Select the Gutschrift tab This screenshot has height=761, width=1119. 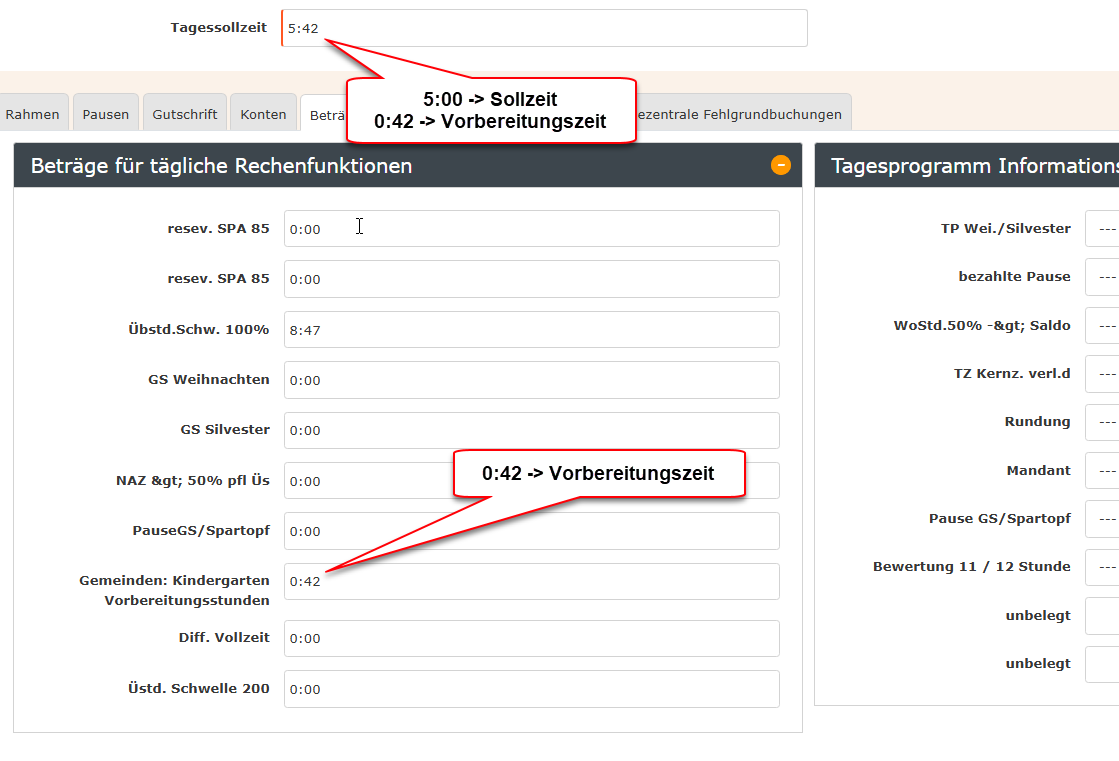point(184,114)
